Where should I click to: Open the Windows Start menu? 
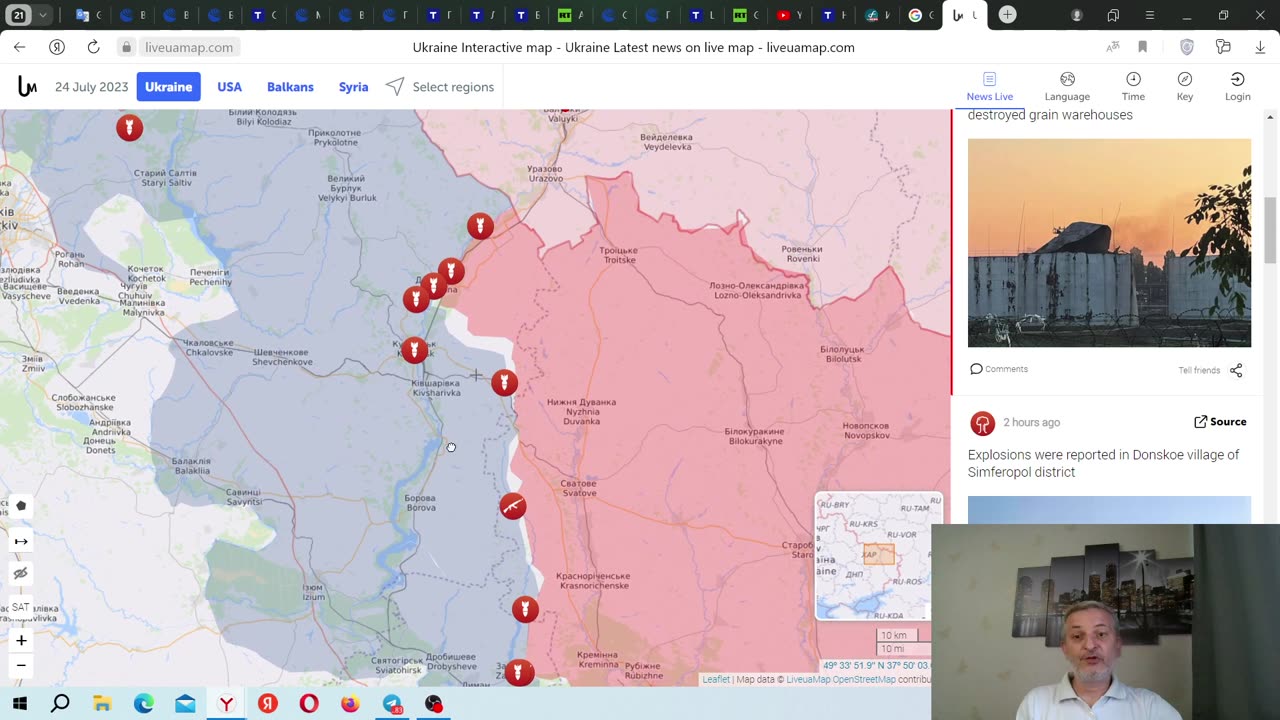[20, 704]
